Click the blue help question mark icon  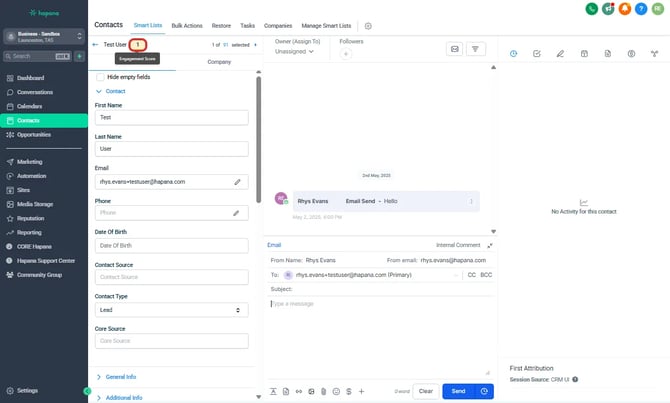(x=642, y=9)
